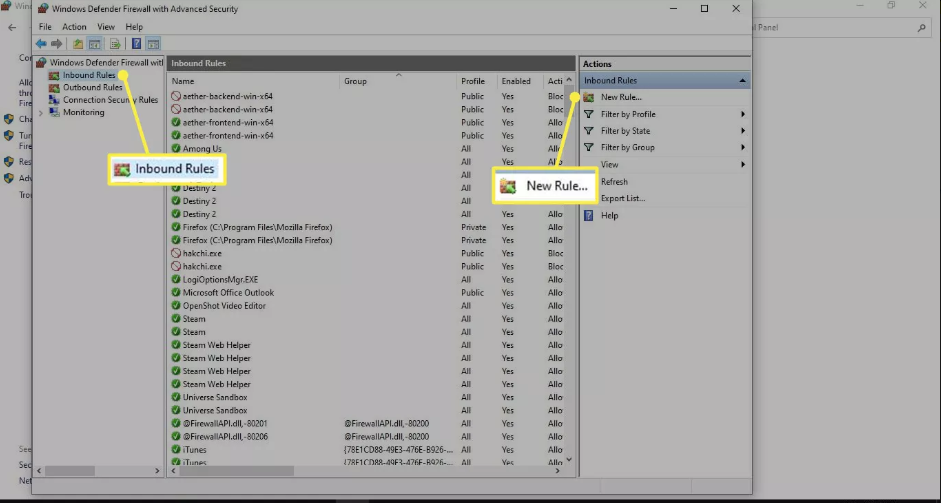941x503 pixels.
Task: Open the File menu
Action: [x=45, y=27]
